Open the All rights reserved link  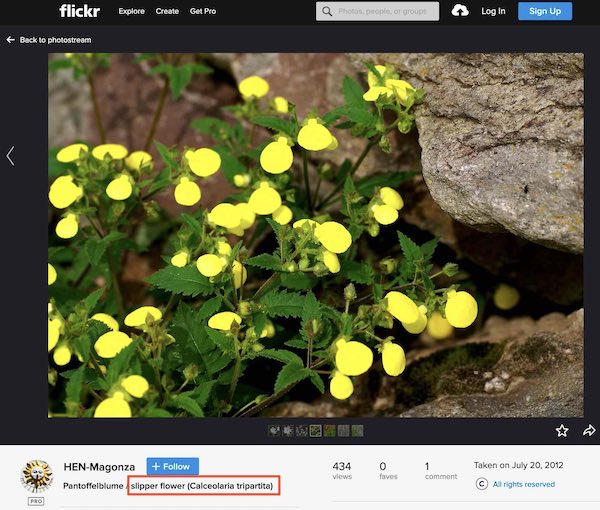[x=523, y=484]
